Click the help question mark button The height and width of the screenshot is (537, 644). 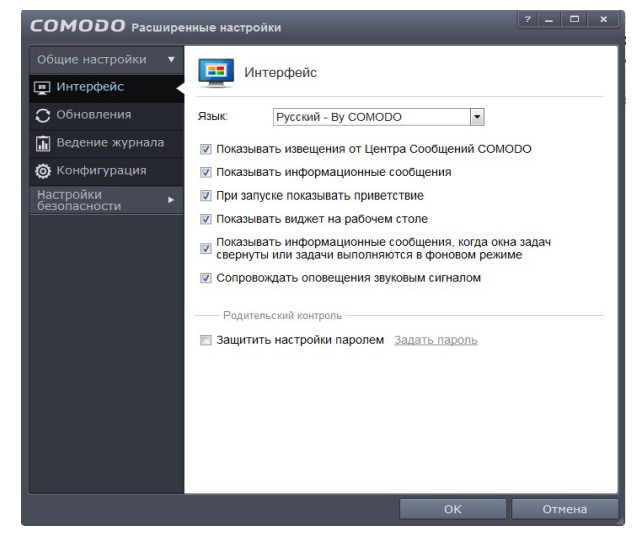tap(528, 19)
